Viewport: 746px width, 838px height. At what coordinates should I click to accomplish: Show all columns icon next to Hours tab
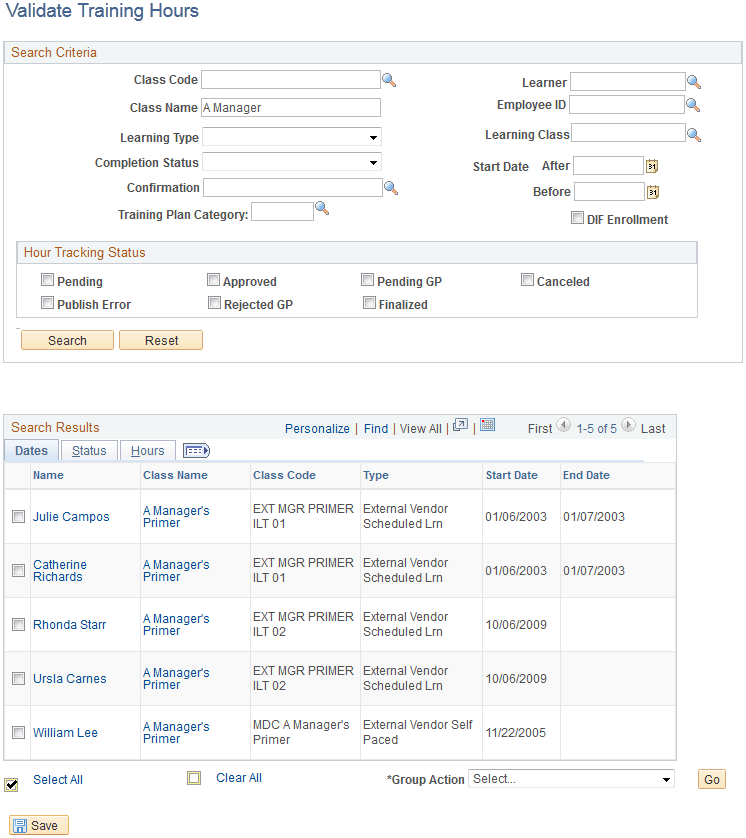pyautogui.click(x=196, y=450)
